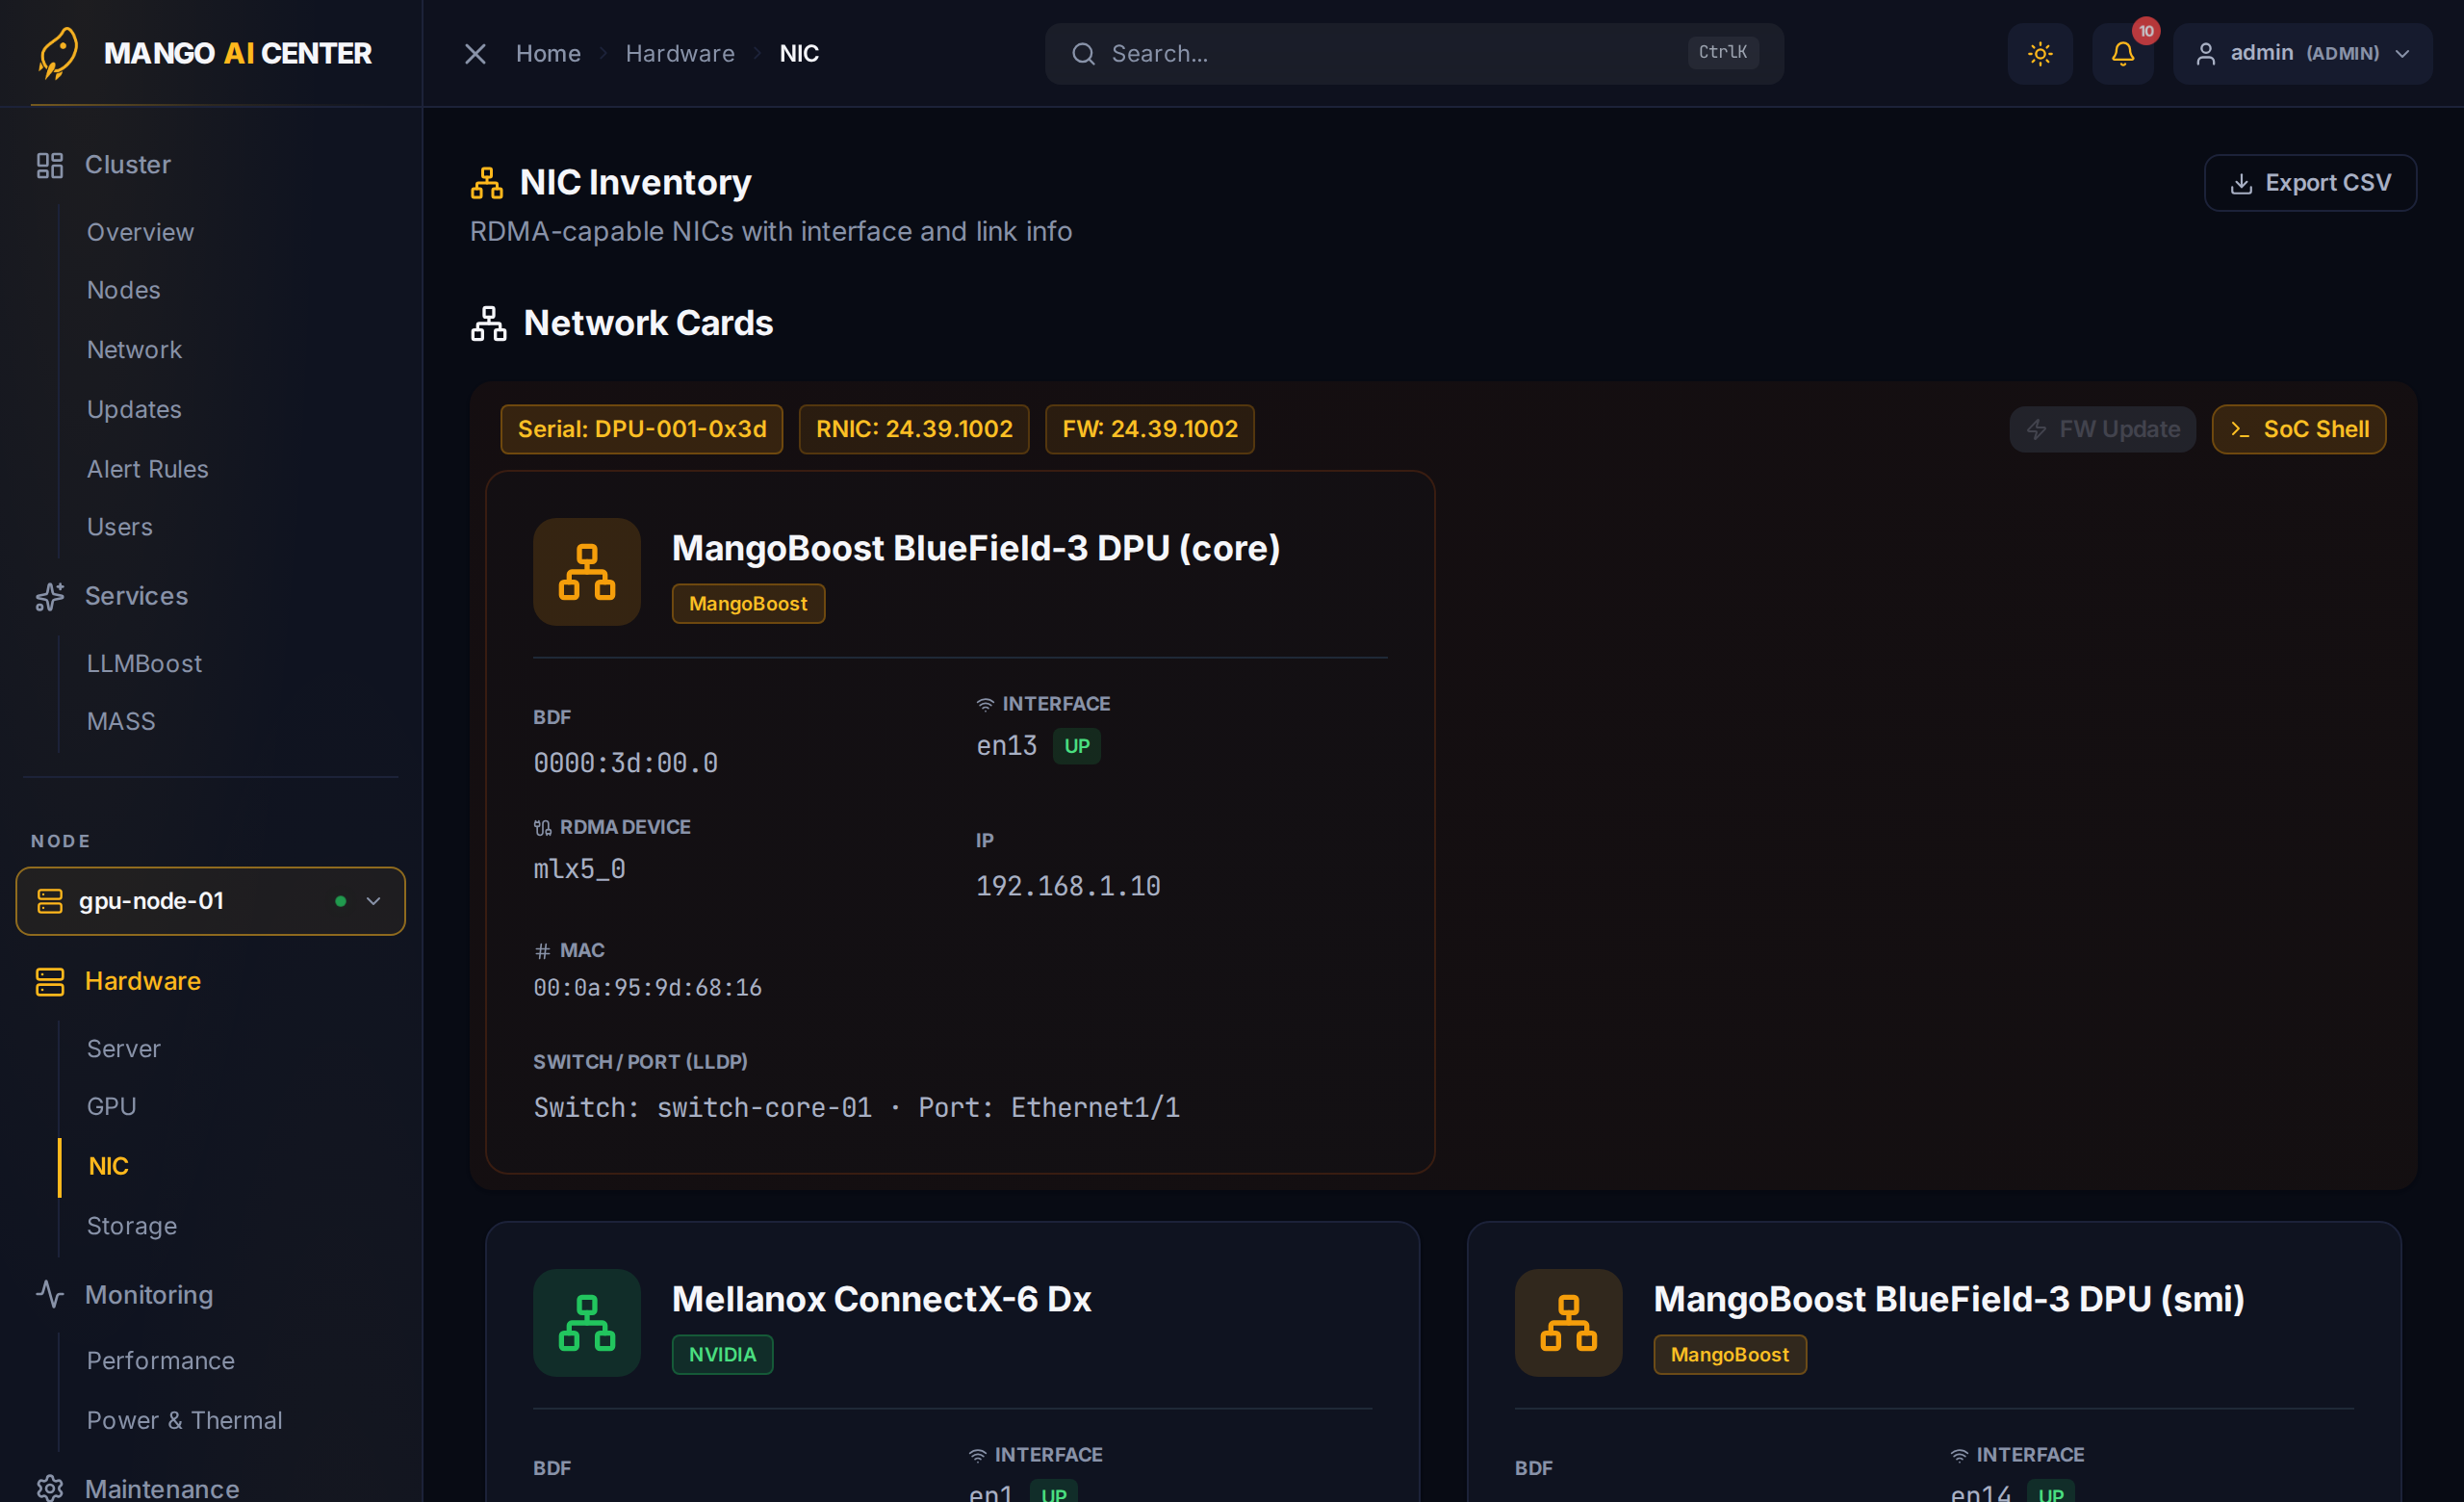Image resolution: width=2464 pixels, height=1502 pixels.
Task: Open the Network menu item
Action: pyautogui.click(x=134, y=350)
